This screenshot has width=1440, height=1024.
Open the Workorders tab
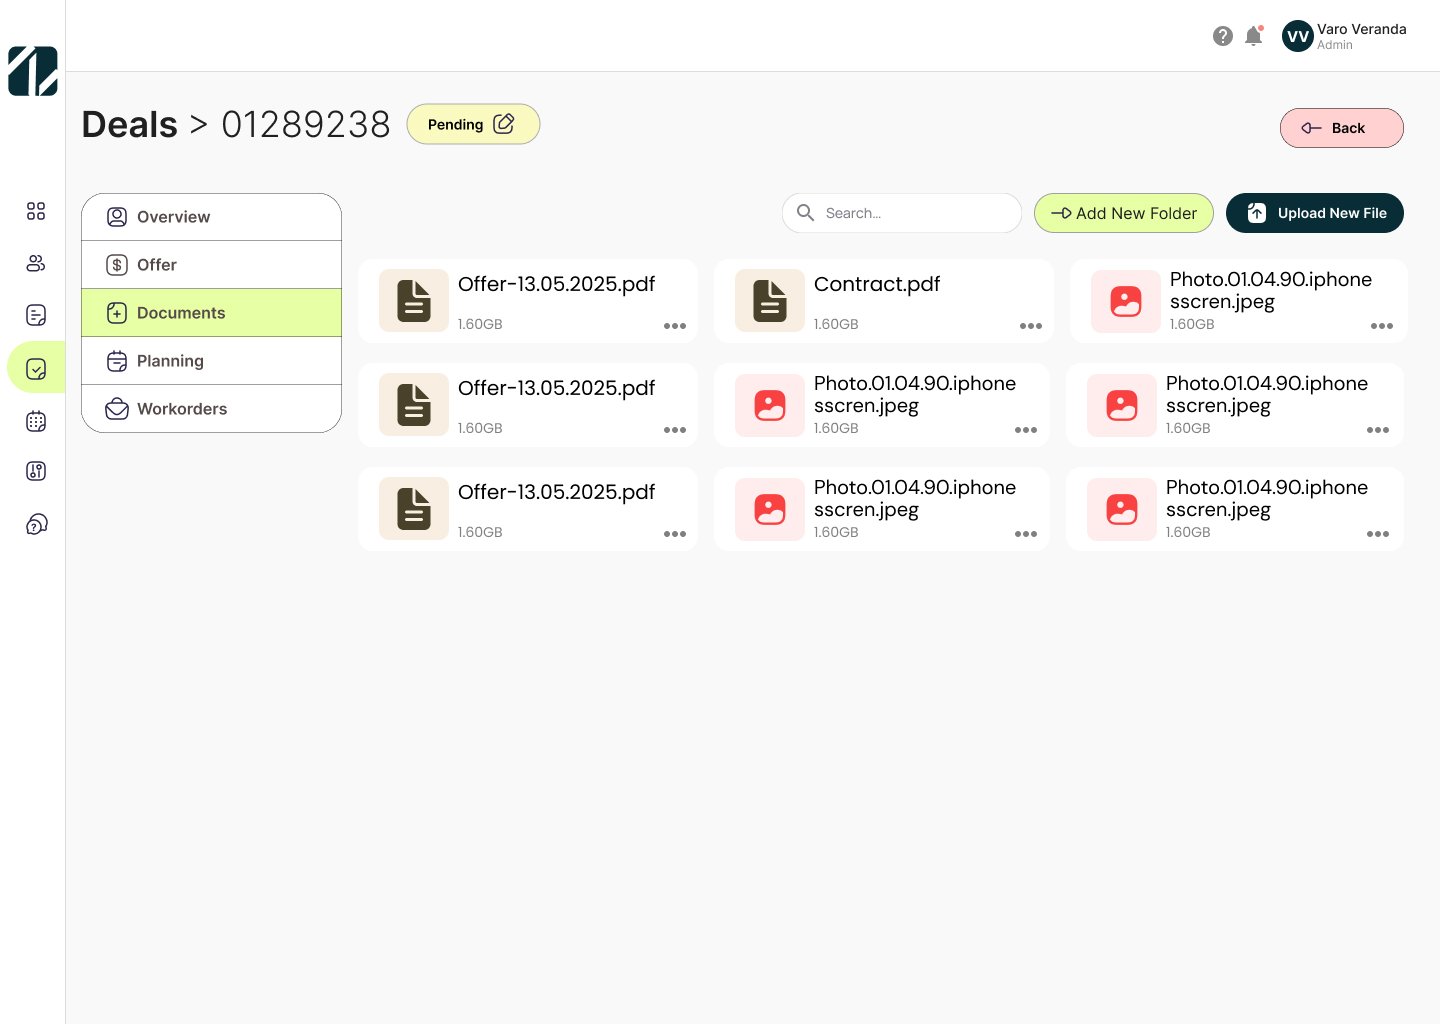[x=211, y=409]
